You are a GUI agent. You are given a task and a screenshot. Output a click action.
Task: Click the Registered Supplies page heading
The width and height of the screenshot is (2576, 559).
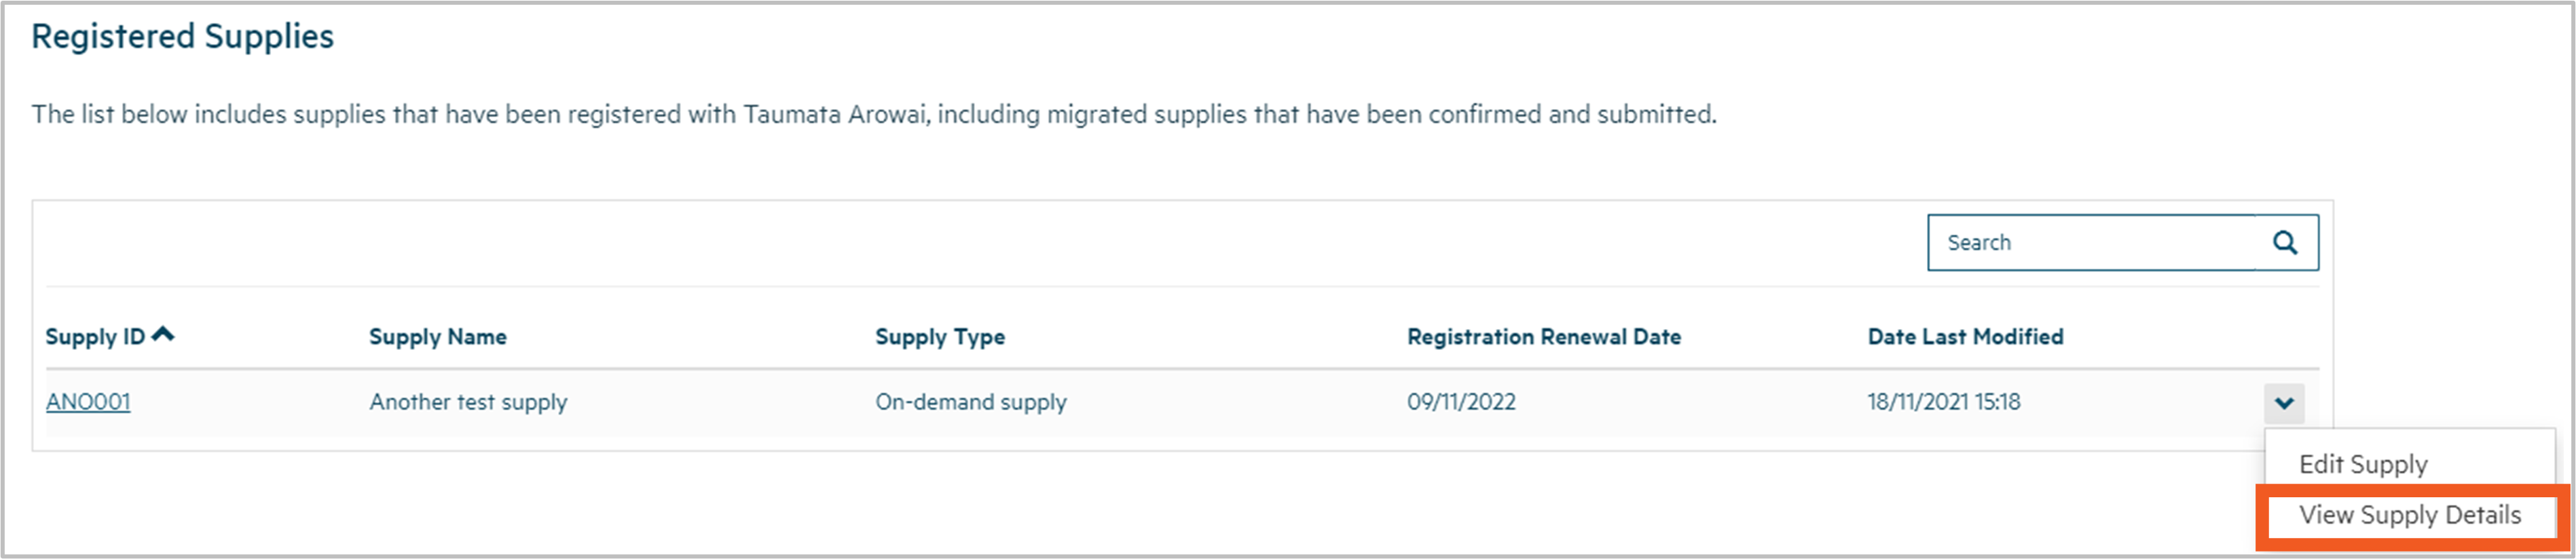(x=183, y=37)
